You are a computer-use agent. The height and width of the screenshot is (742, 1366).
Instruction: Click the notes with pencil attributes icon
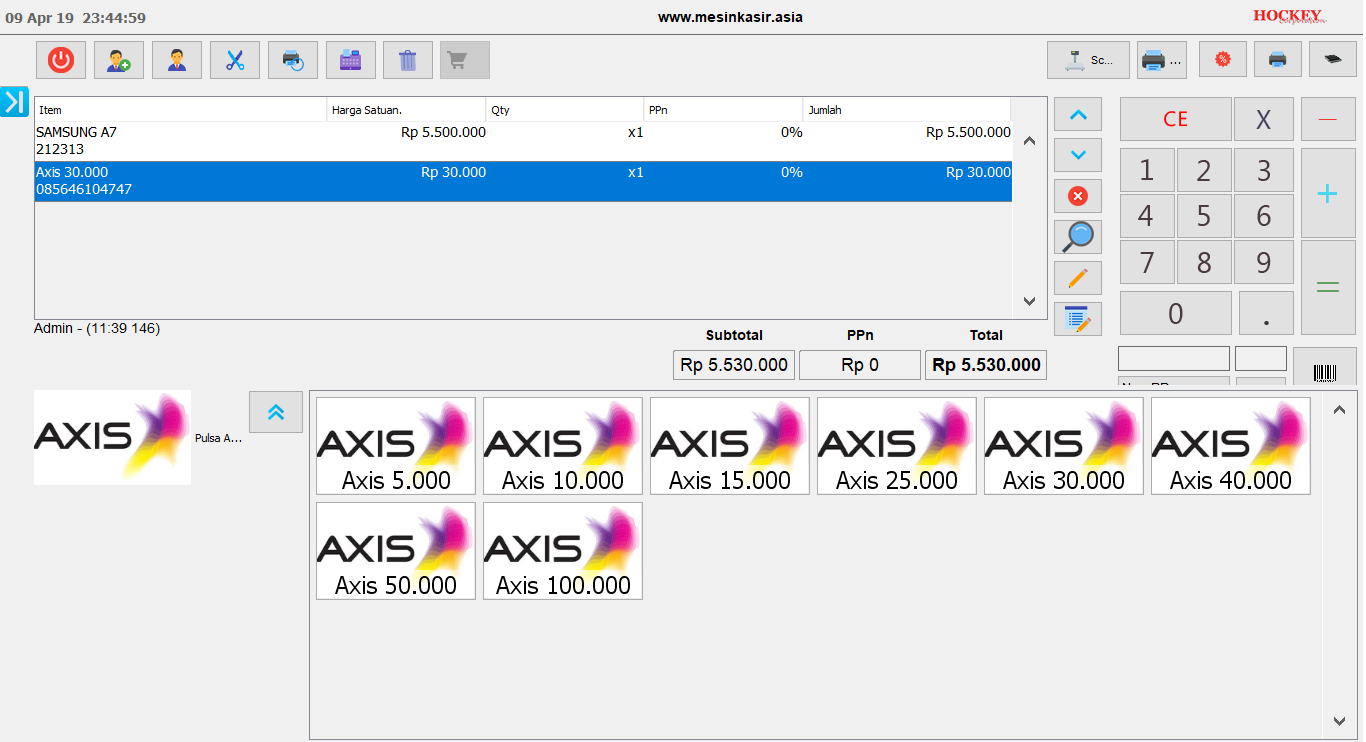pyautogui.click(x=1078, y=319)
